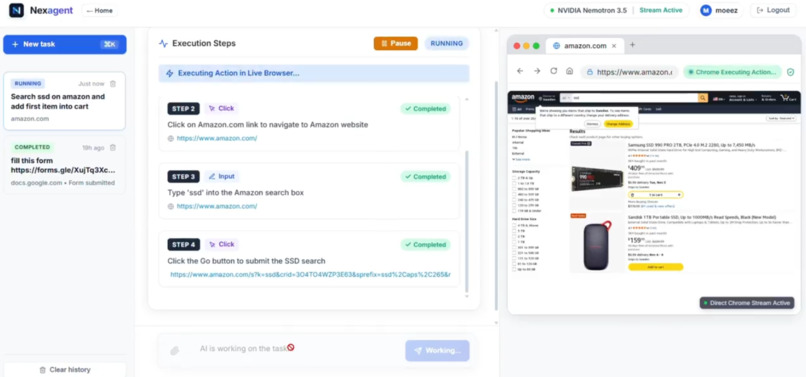Click the Nexagent logo icon
This screenshot has width=806, height=377.
coord(16,10)
